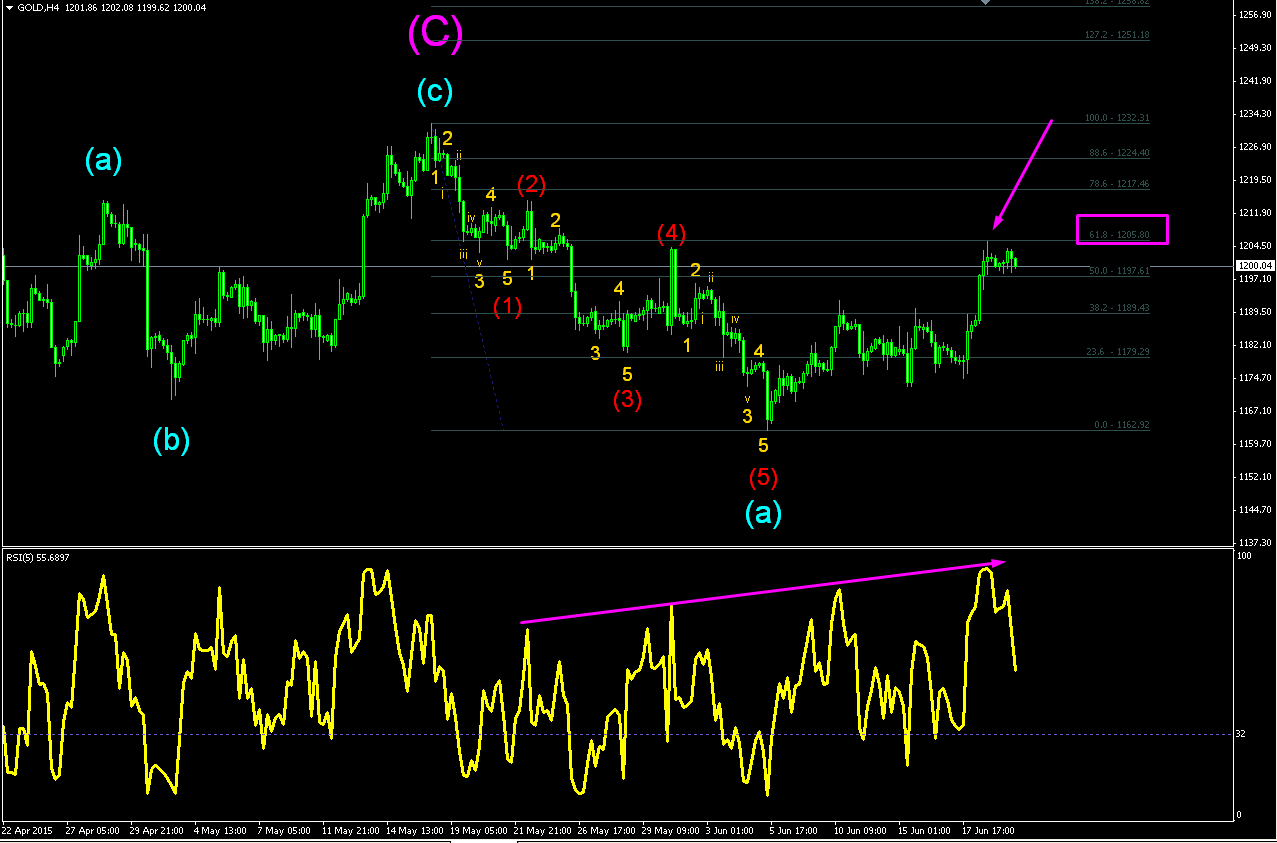The image size is (1277, 843).
Task: Click 29 Apr 21:00 on the time axis
Action: [156, 830]
